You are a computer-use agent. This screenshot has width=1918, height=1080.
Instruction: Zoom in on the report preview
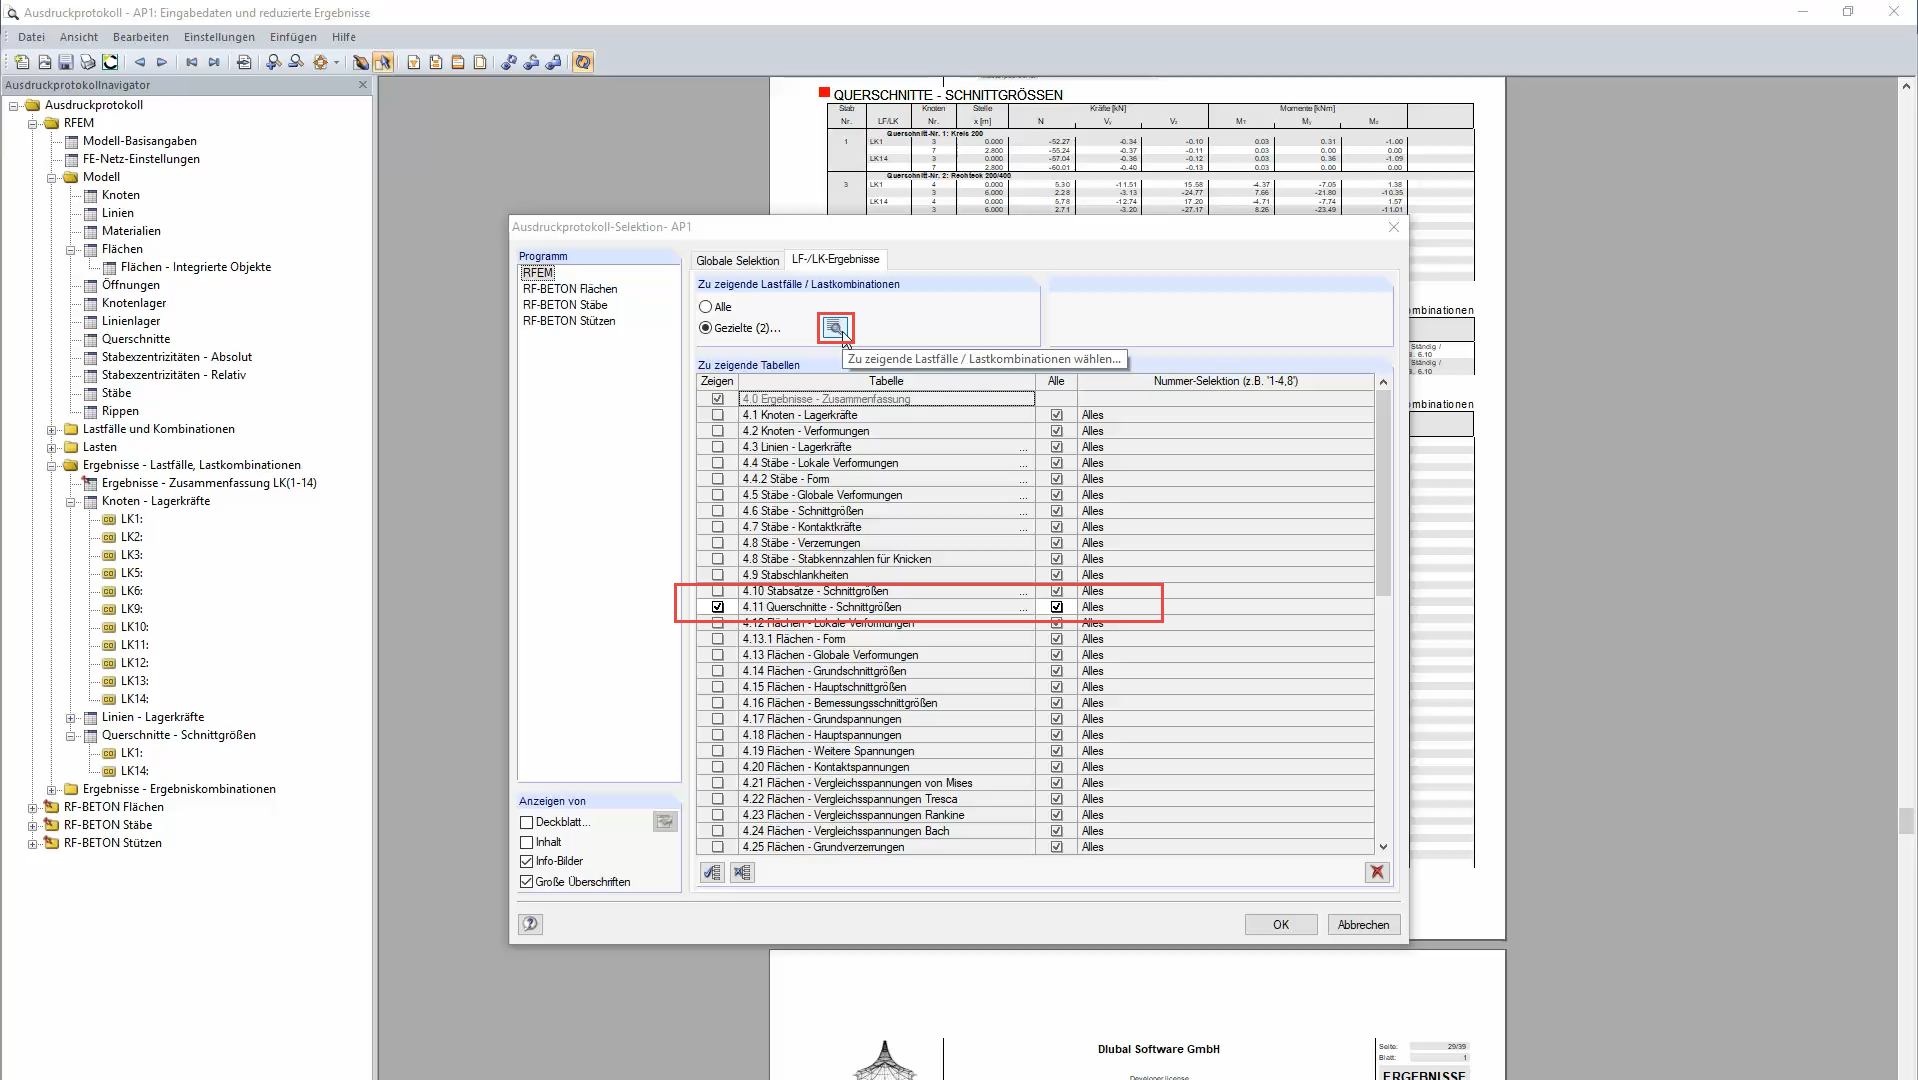(x=274, y=62)
